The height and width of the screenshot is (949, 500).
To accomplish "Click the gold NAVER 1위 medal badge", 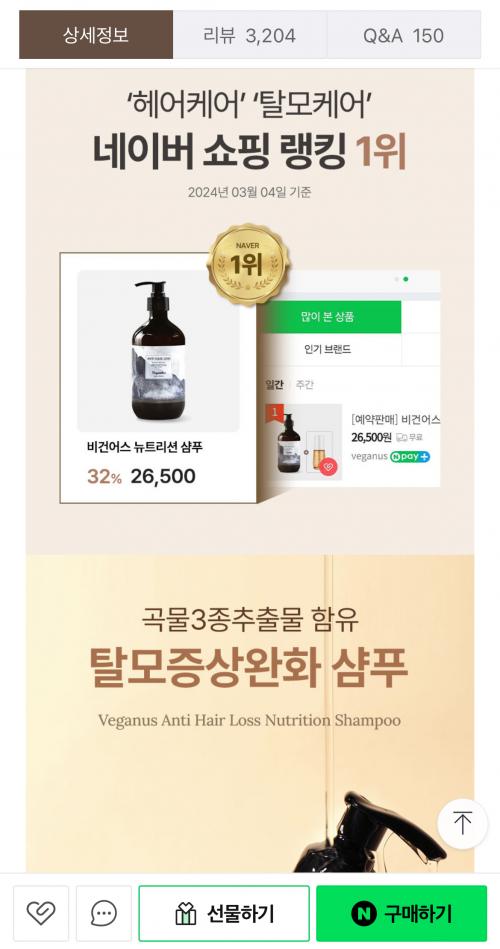I will coord(248,264).
